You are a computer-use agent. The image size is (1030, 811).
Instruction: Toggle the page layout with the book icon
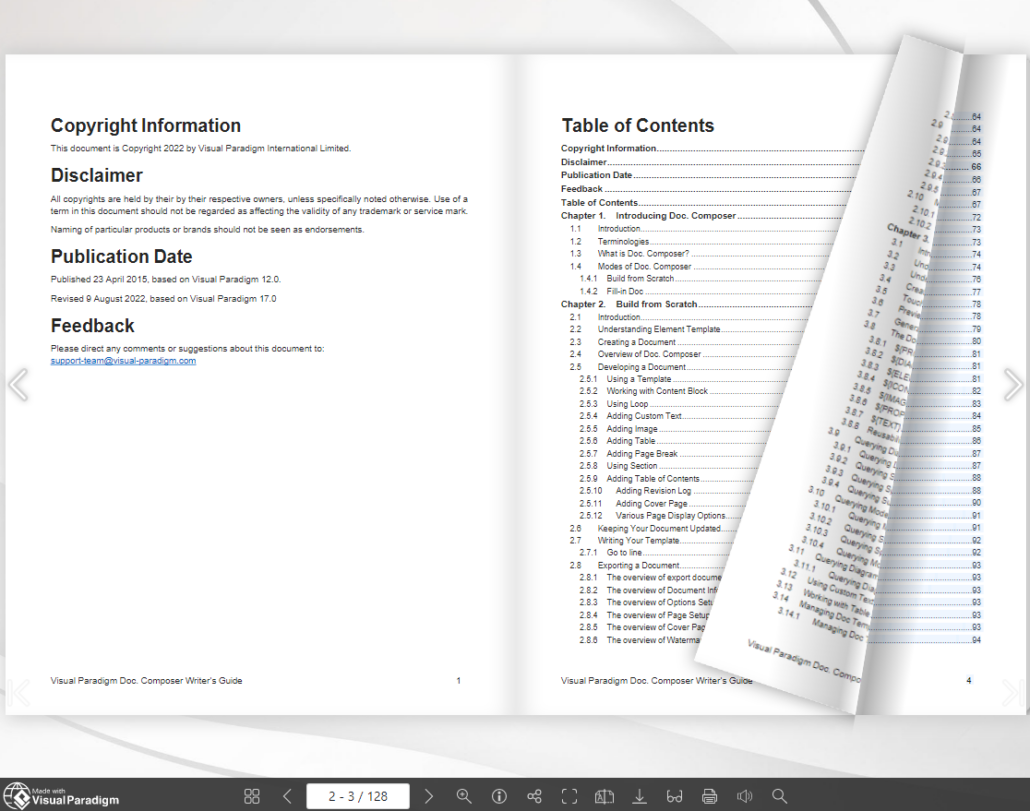604,796
